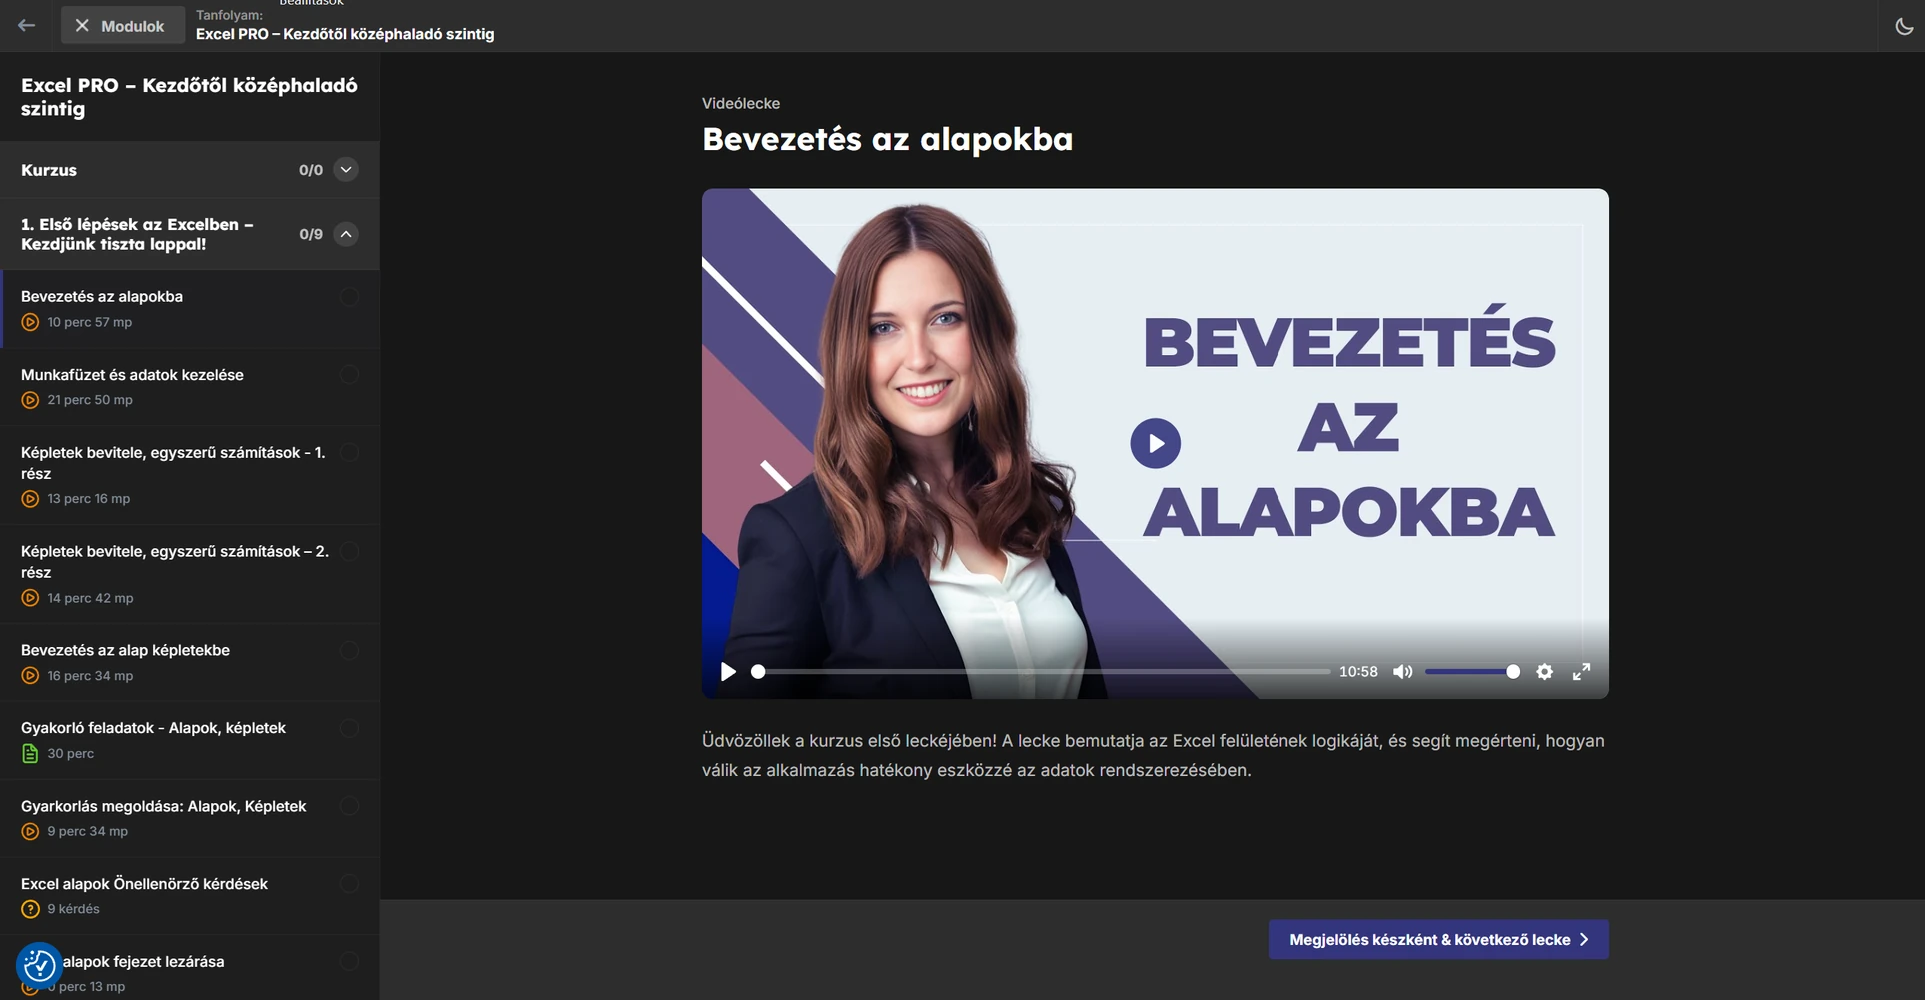The height and width of the screenshot is (1000, 1925).
Task: Click the Videólecke label above the title
Action: coord(741,103)
